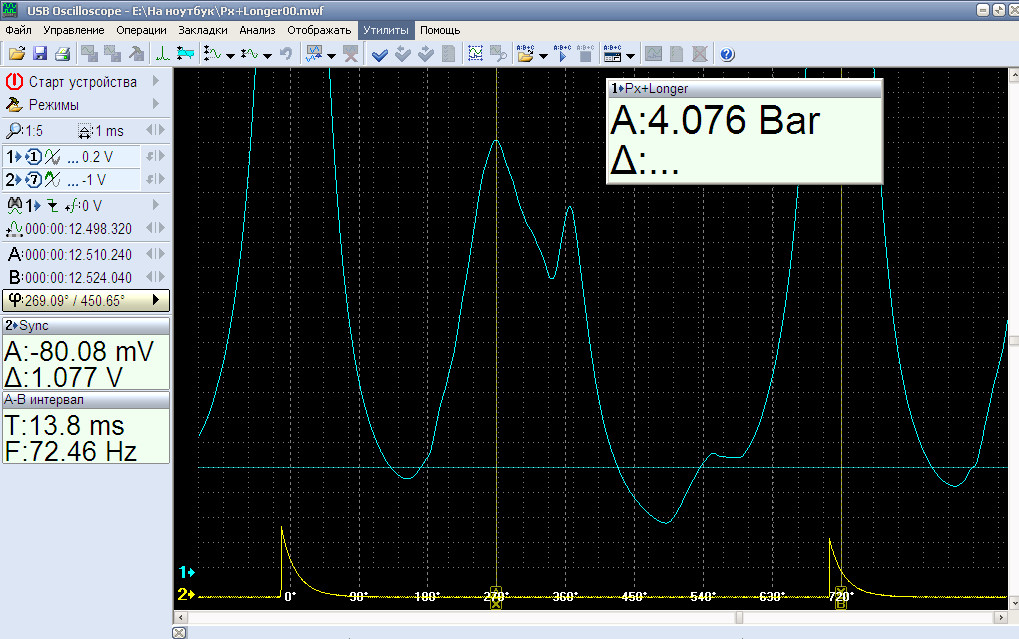Toggle channel 2 input selector numbered 7

[x=33, y=180]
